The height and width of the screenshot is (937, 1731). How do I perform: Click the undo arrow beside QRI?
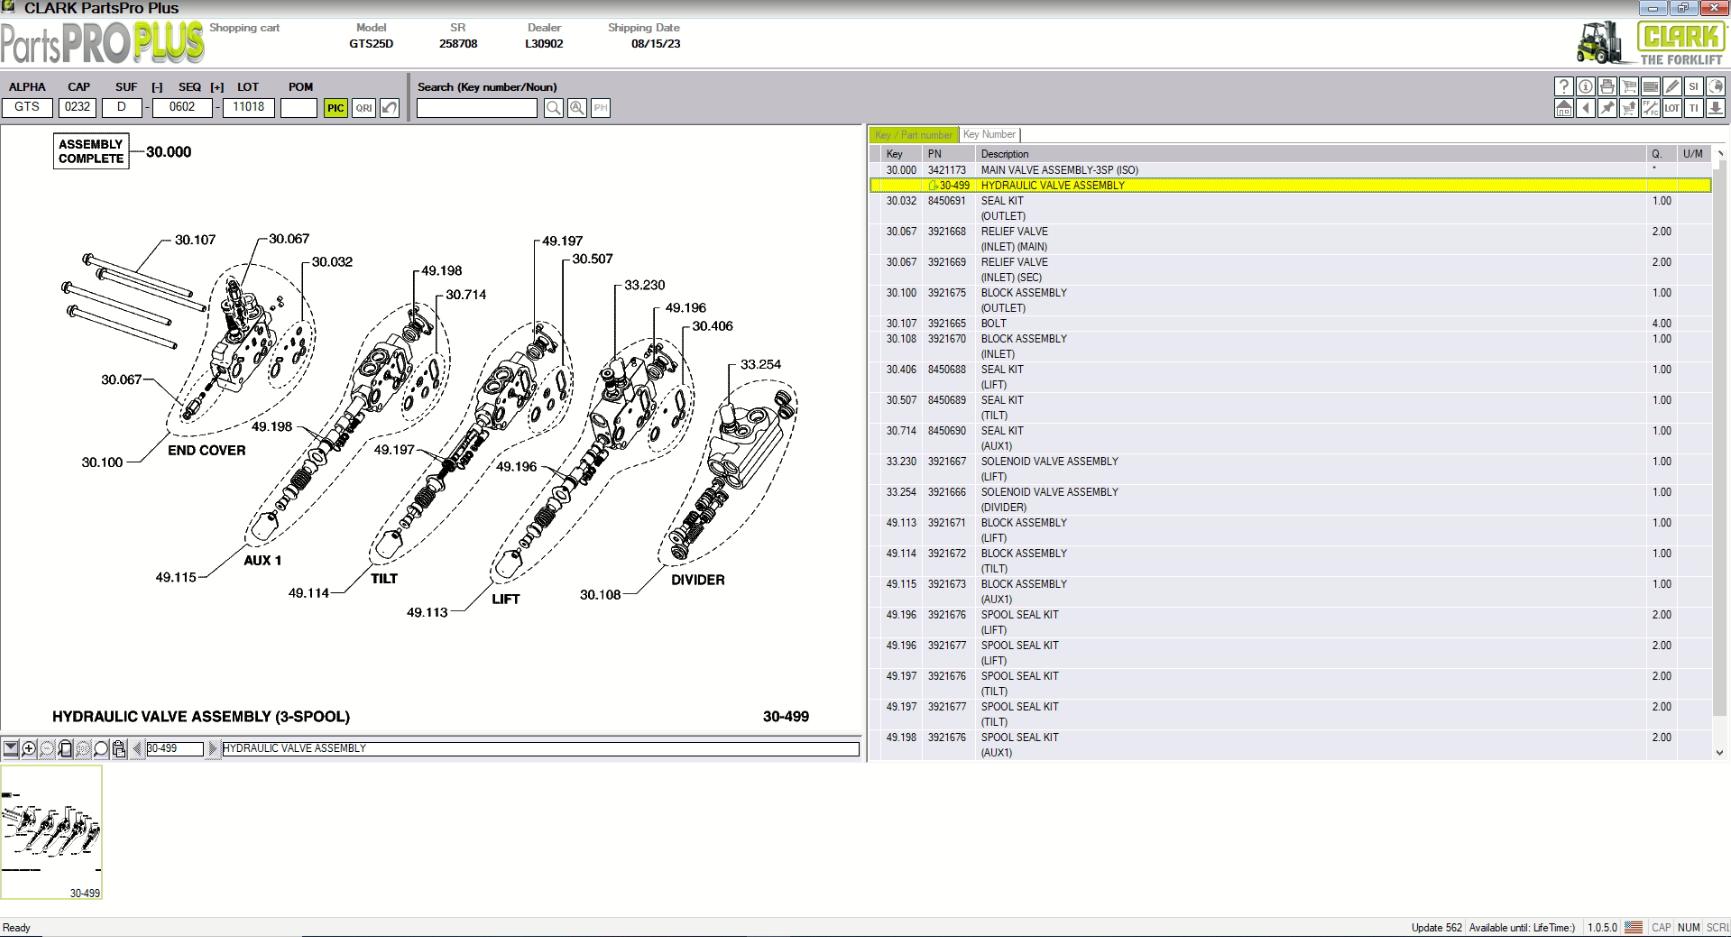pyautogui.click(x=390, y=108)
